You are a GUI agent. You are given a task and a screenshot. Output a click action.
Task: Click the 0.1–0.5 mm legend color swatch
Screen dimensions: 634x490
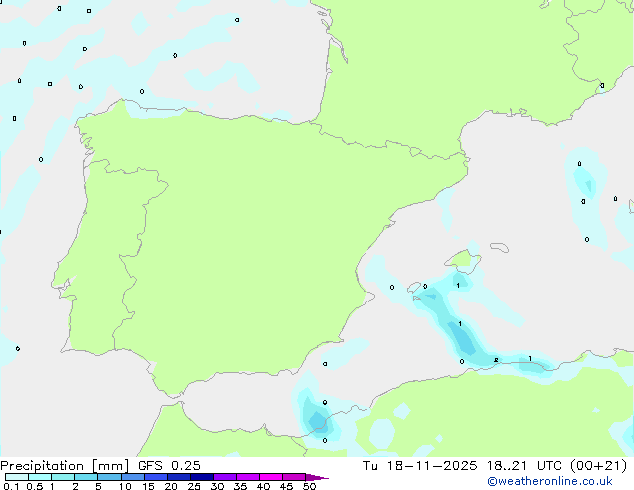17,477
